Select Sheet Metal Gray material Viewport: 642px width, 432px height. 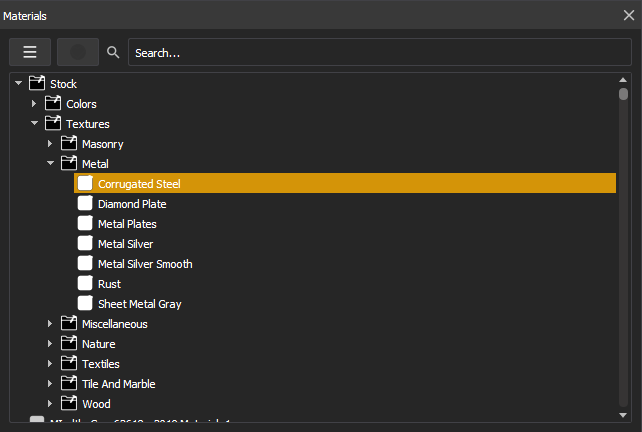tap(139, 304)
